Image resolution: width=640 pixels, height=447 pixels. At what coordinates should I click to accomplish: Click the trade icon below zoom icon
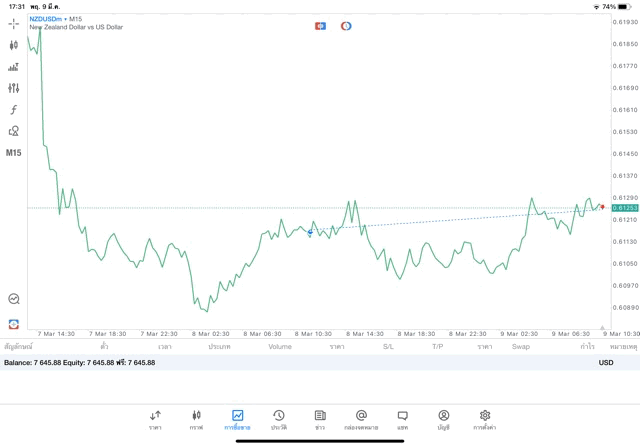click(x=13, y=324)
